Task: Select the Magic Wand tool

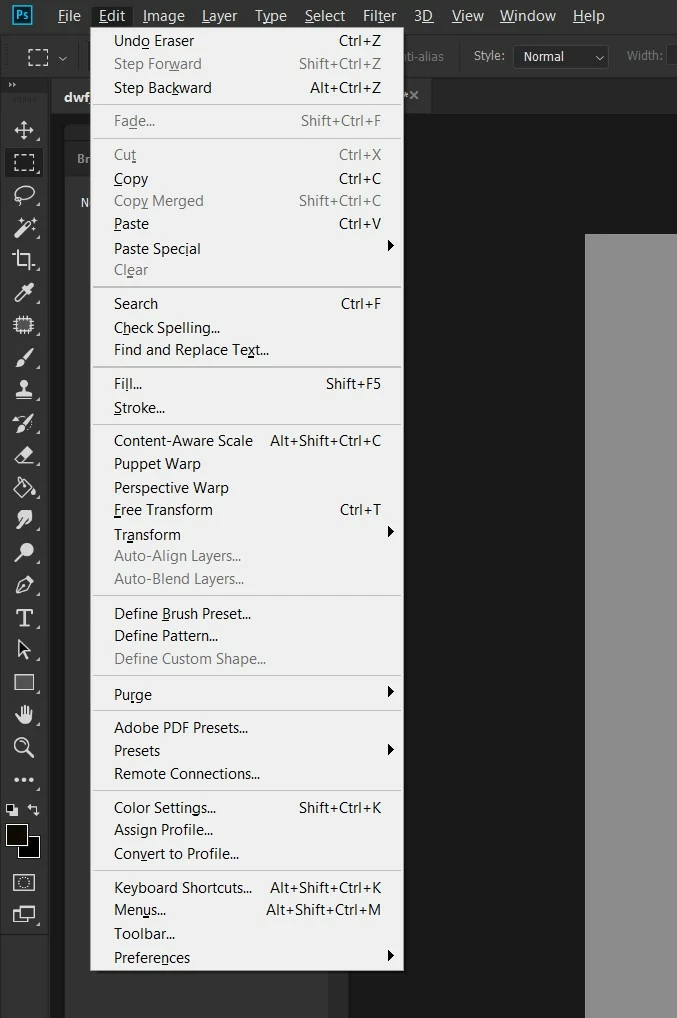Action: [24, 227]
